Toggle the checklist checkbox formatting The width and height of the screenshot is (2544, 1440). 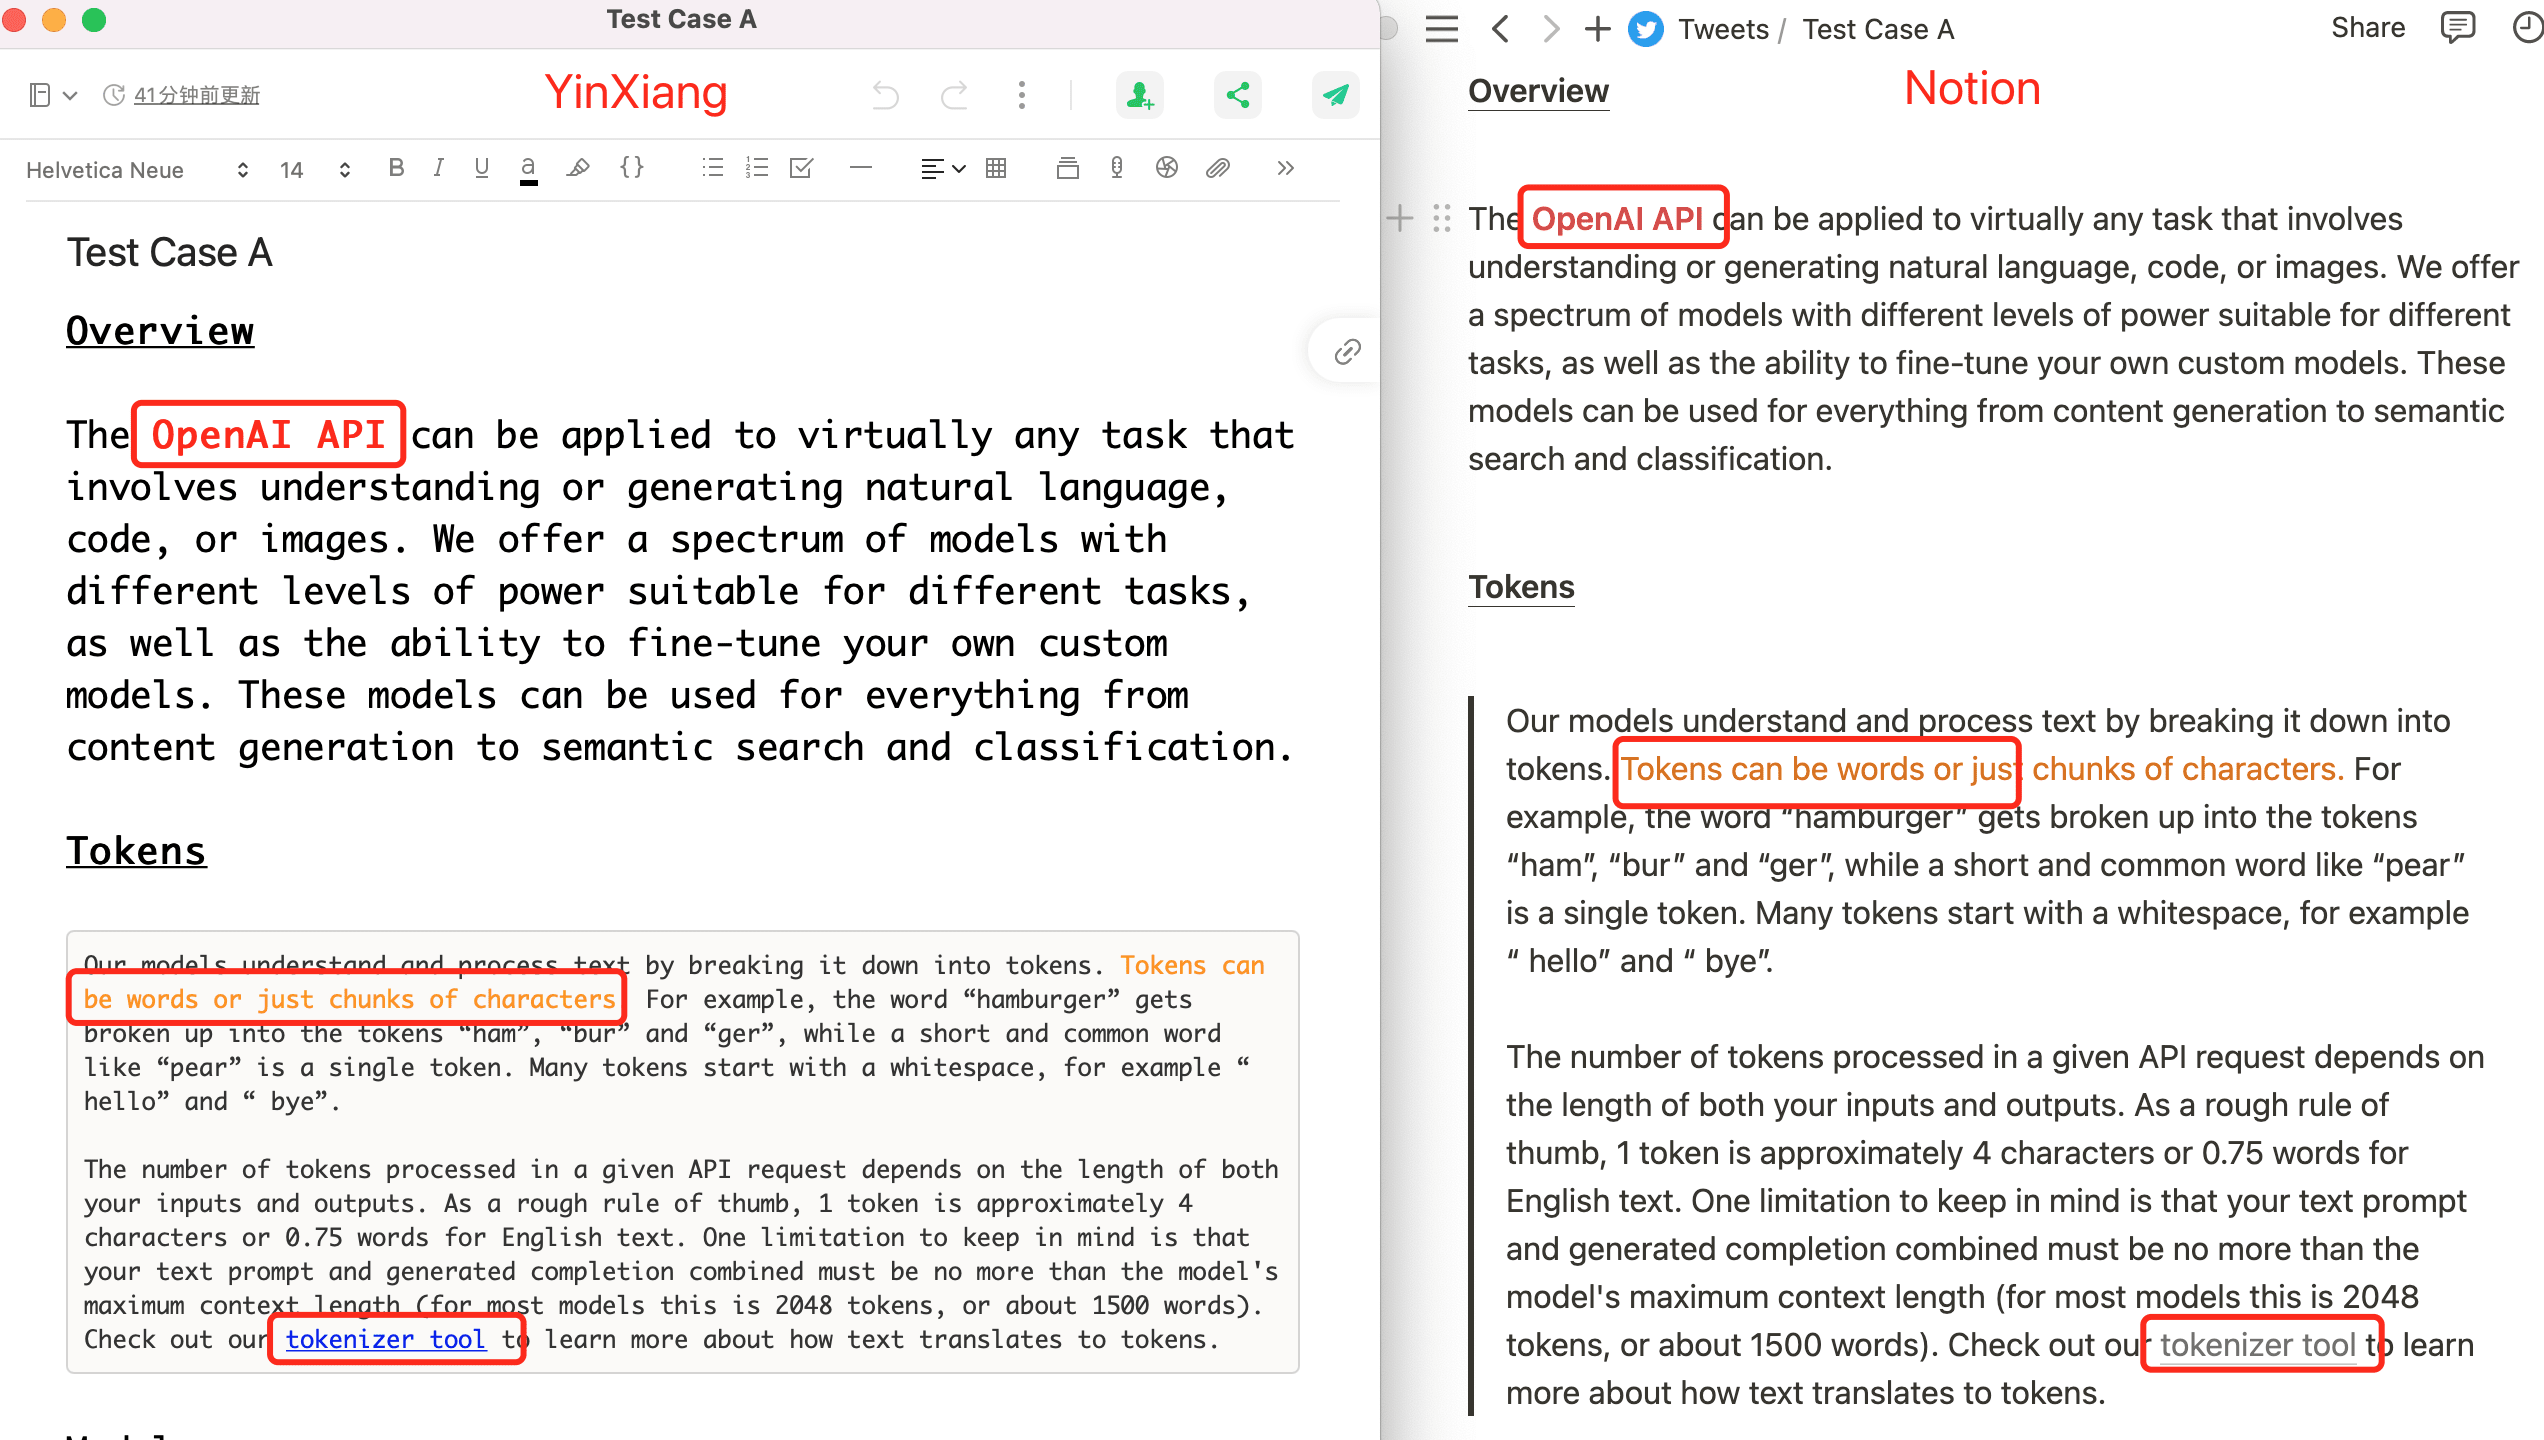click(x=800, y=168)
